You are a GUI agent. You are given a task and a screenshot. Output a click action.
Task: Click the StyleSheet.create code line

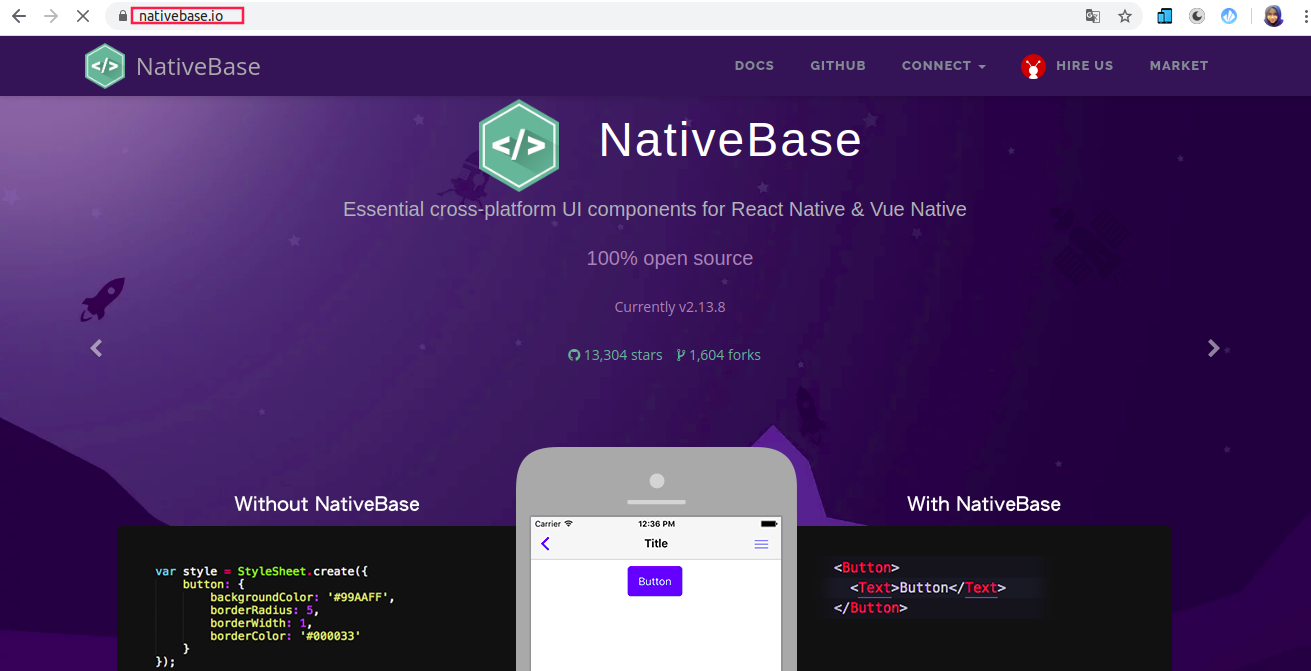pos(262,571)
